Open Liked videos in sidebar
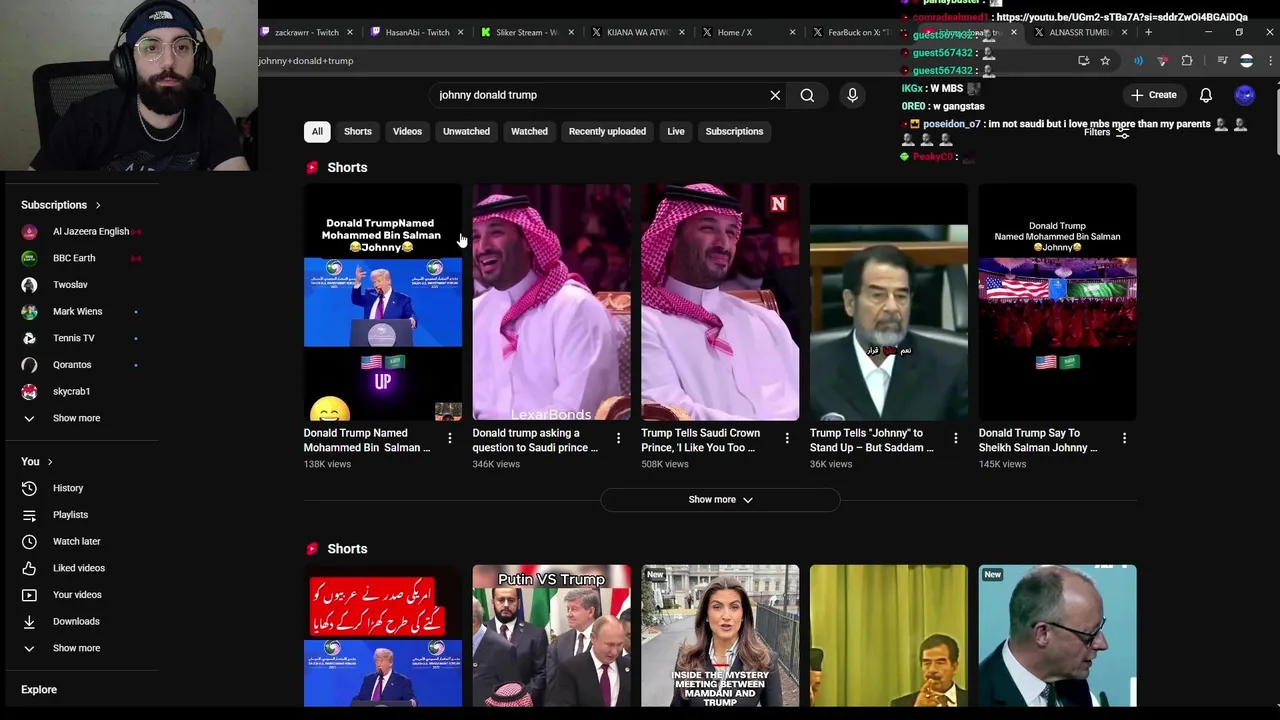Screen dimensions: 1280x720 [x=80, y=568]
